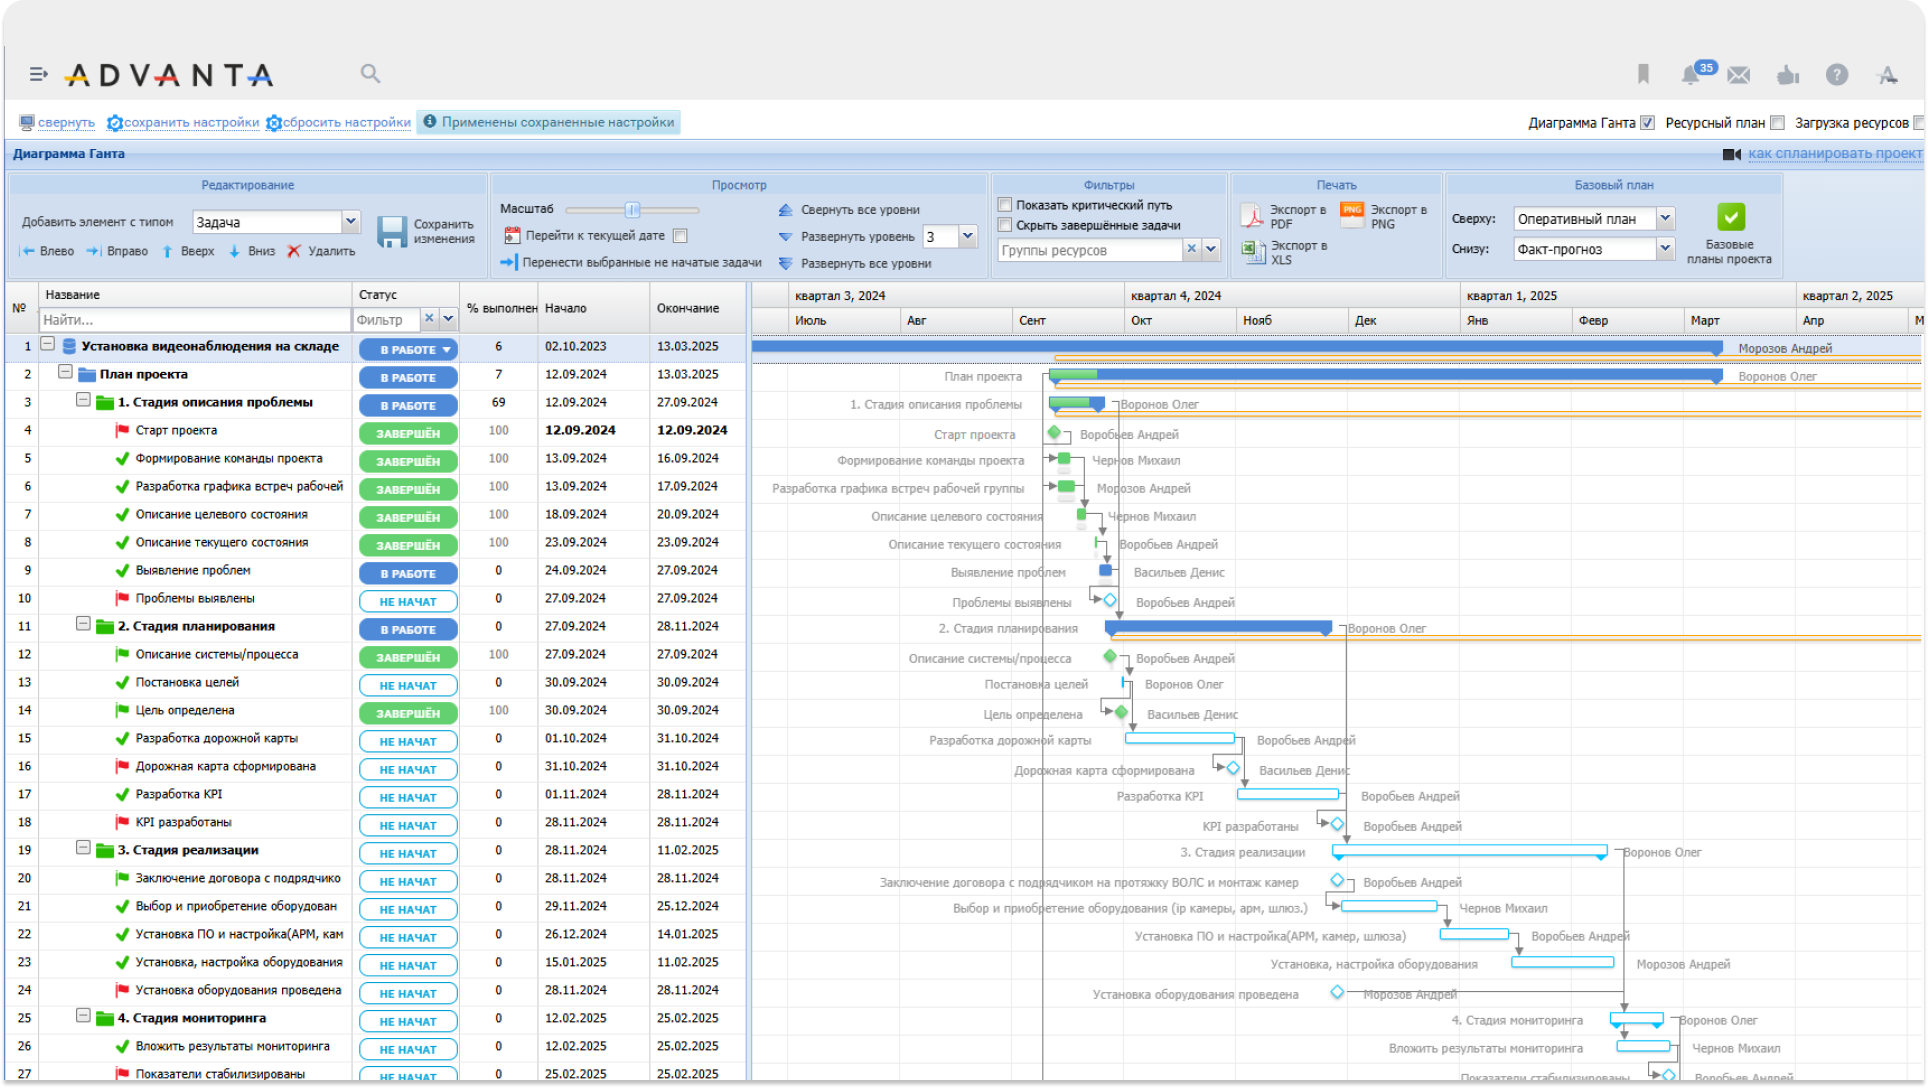Viewport: 1928px width, 1088px height.
Task: Enable the resource plan checkbox
Action: [x=1777, y=123]
